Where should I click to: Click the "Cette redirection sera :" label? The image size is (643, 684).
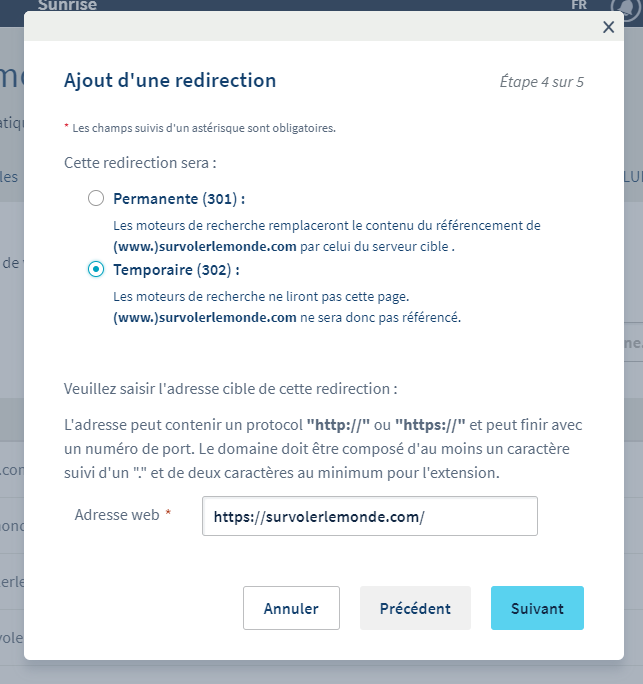(140, 162)
